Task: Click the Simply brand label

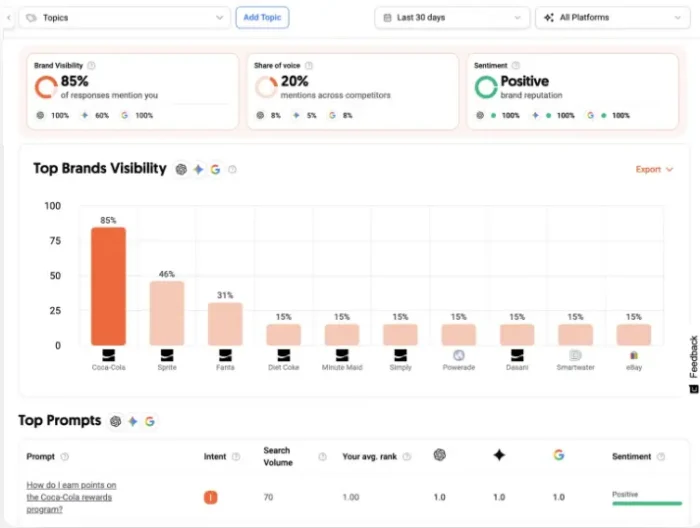Action: pyautogui.click(x=400, y=367)
